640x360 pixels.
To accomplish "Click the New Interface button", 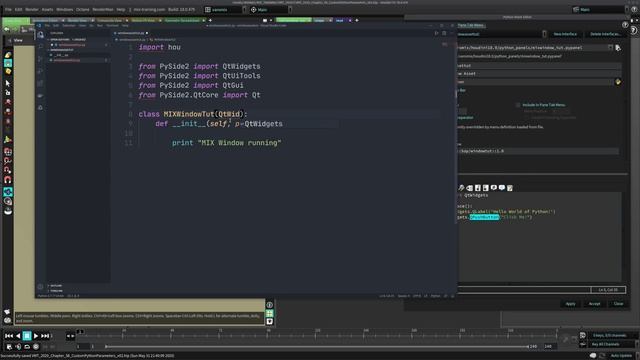I will coord(565,34).
